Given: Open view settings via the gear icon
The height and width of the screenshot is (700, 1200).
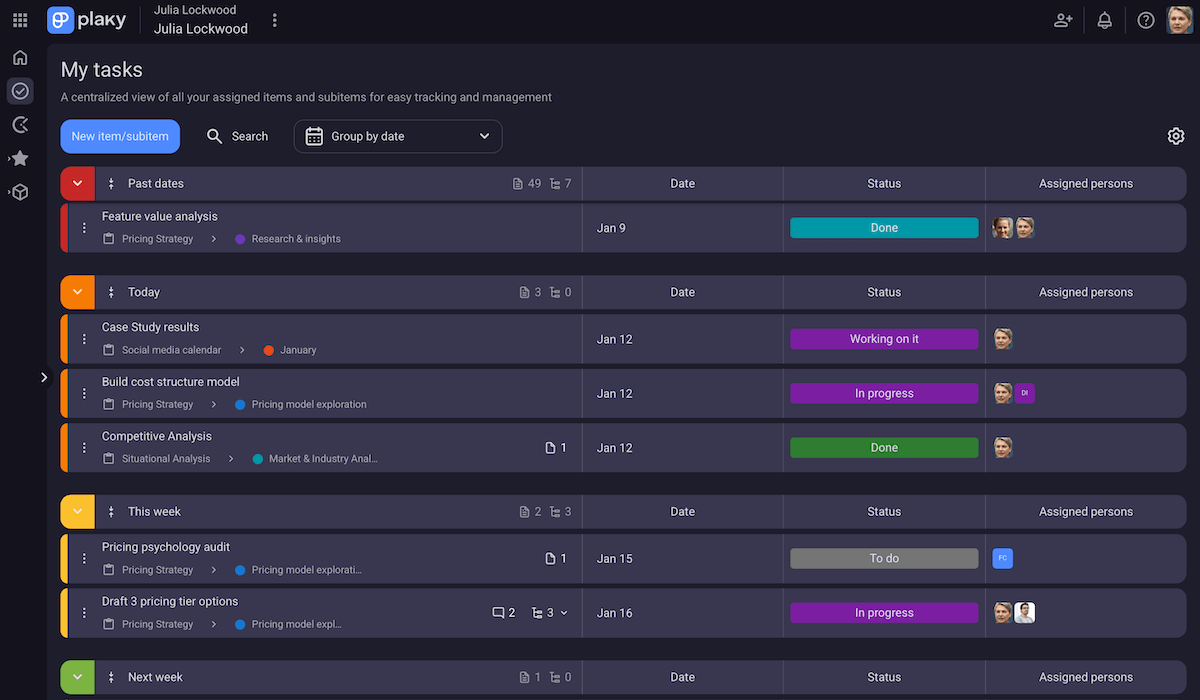Looking at the screenshot, I should (1176, 135).
